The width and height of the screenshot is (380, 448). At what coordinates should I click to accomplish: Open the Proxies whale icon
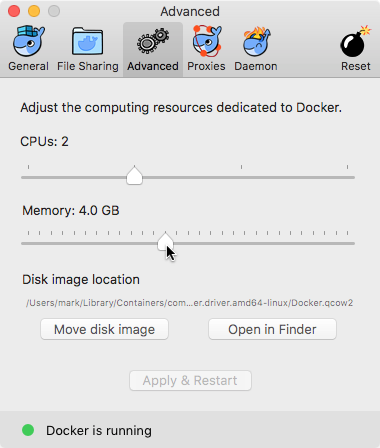click(207, 41)
